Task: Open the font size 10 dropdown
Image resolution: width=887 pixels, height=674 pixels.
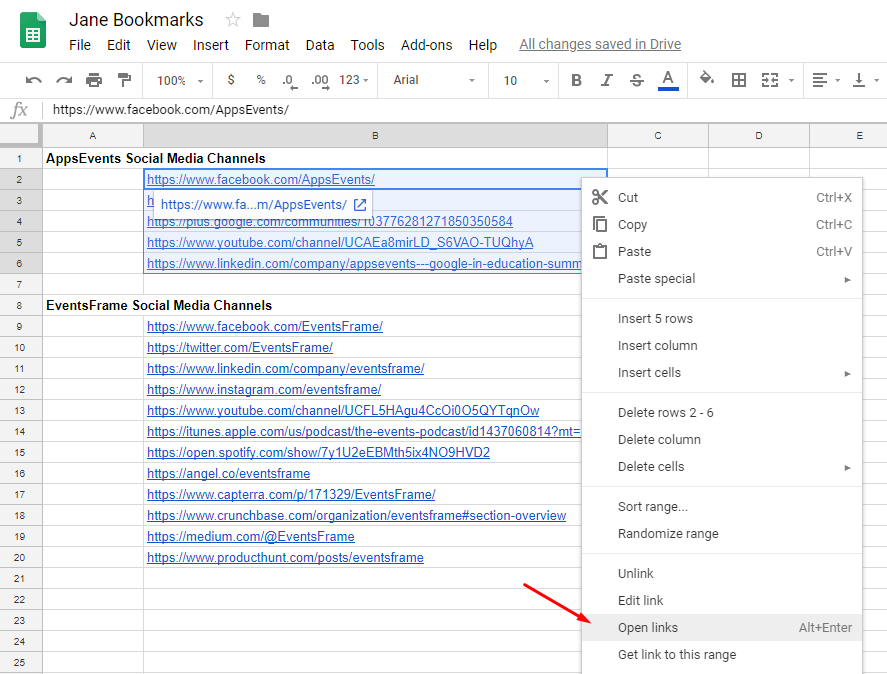Action: [x=526, y=81]
